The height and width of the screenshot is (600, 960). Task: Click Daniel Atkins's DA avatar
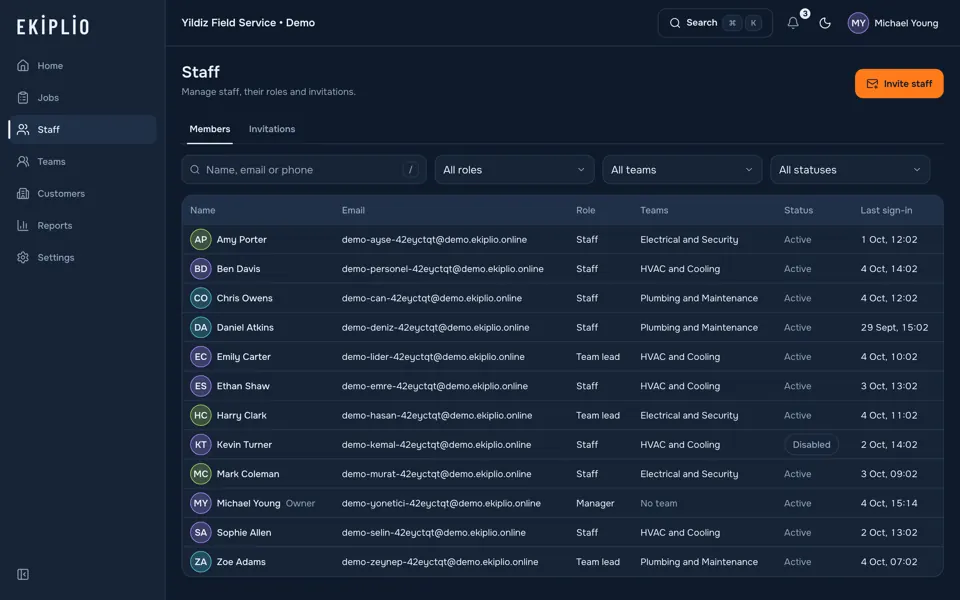click(201, 328)
